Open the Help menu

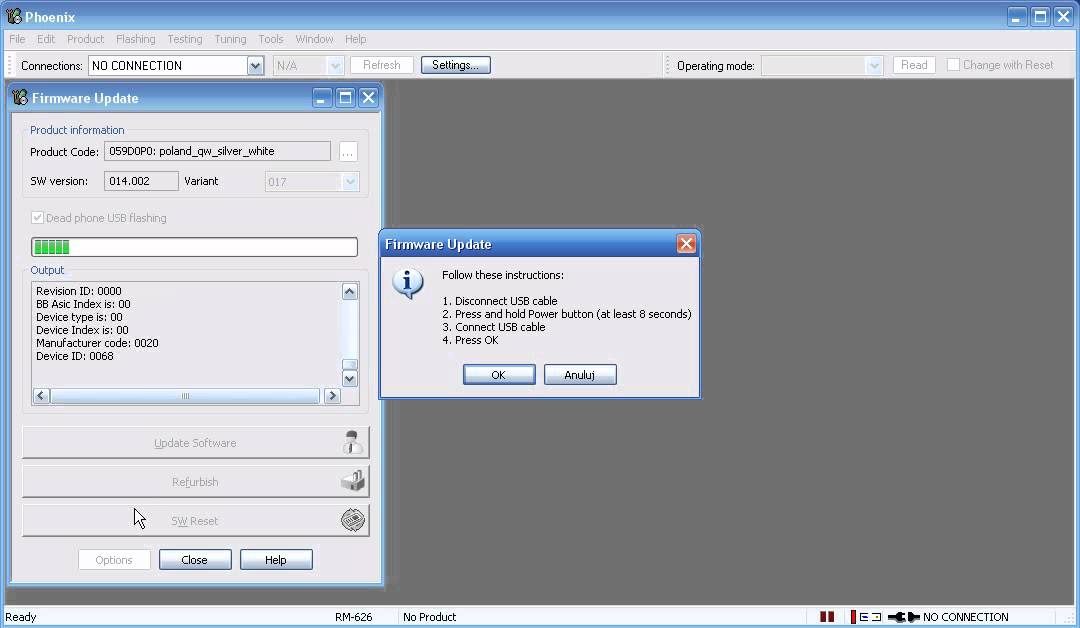355,39
